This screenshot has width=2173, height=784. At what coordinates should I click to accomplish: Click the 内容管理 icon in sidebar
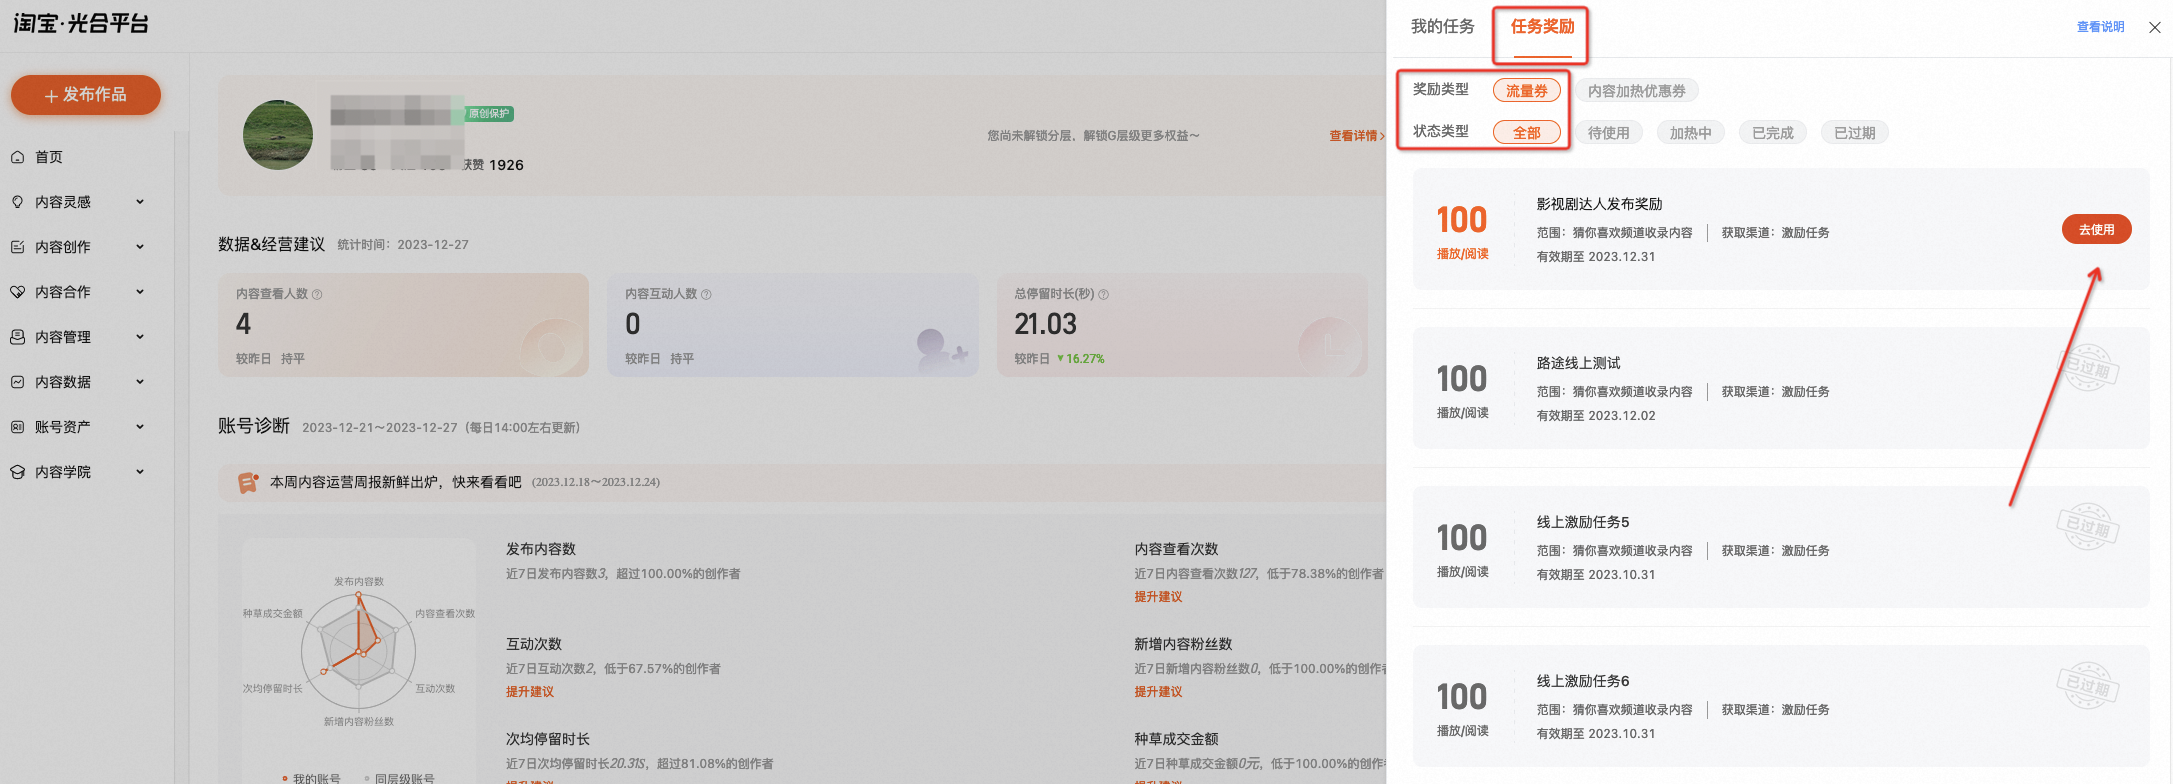18,337
